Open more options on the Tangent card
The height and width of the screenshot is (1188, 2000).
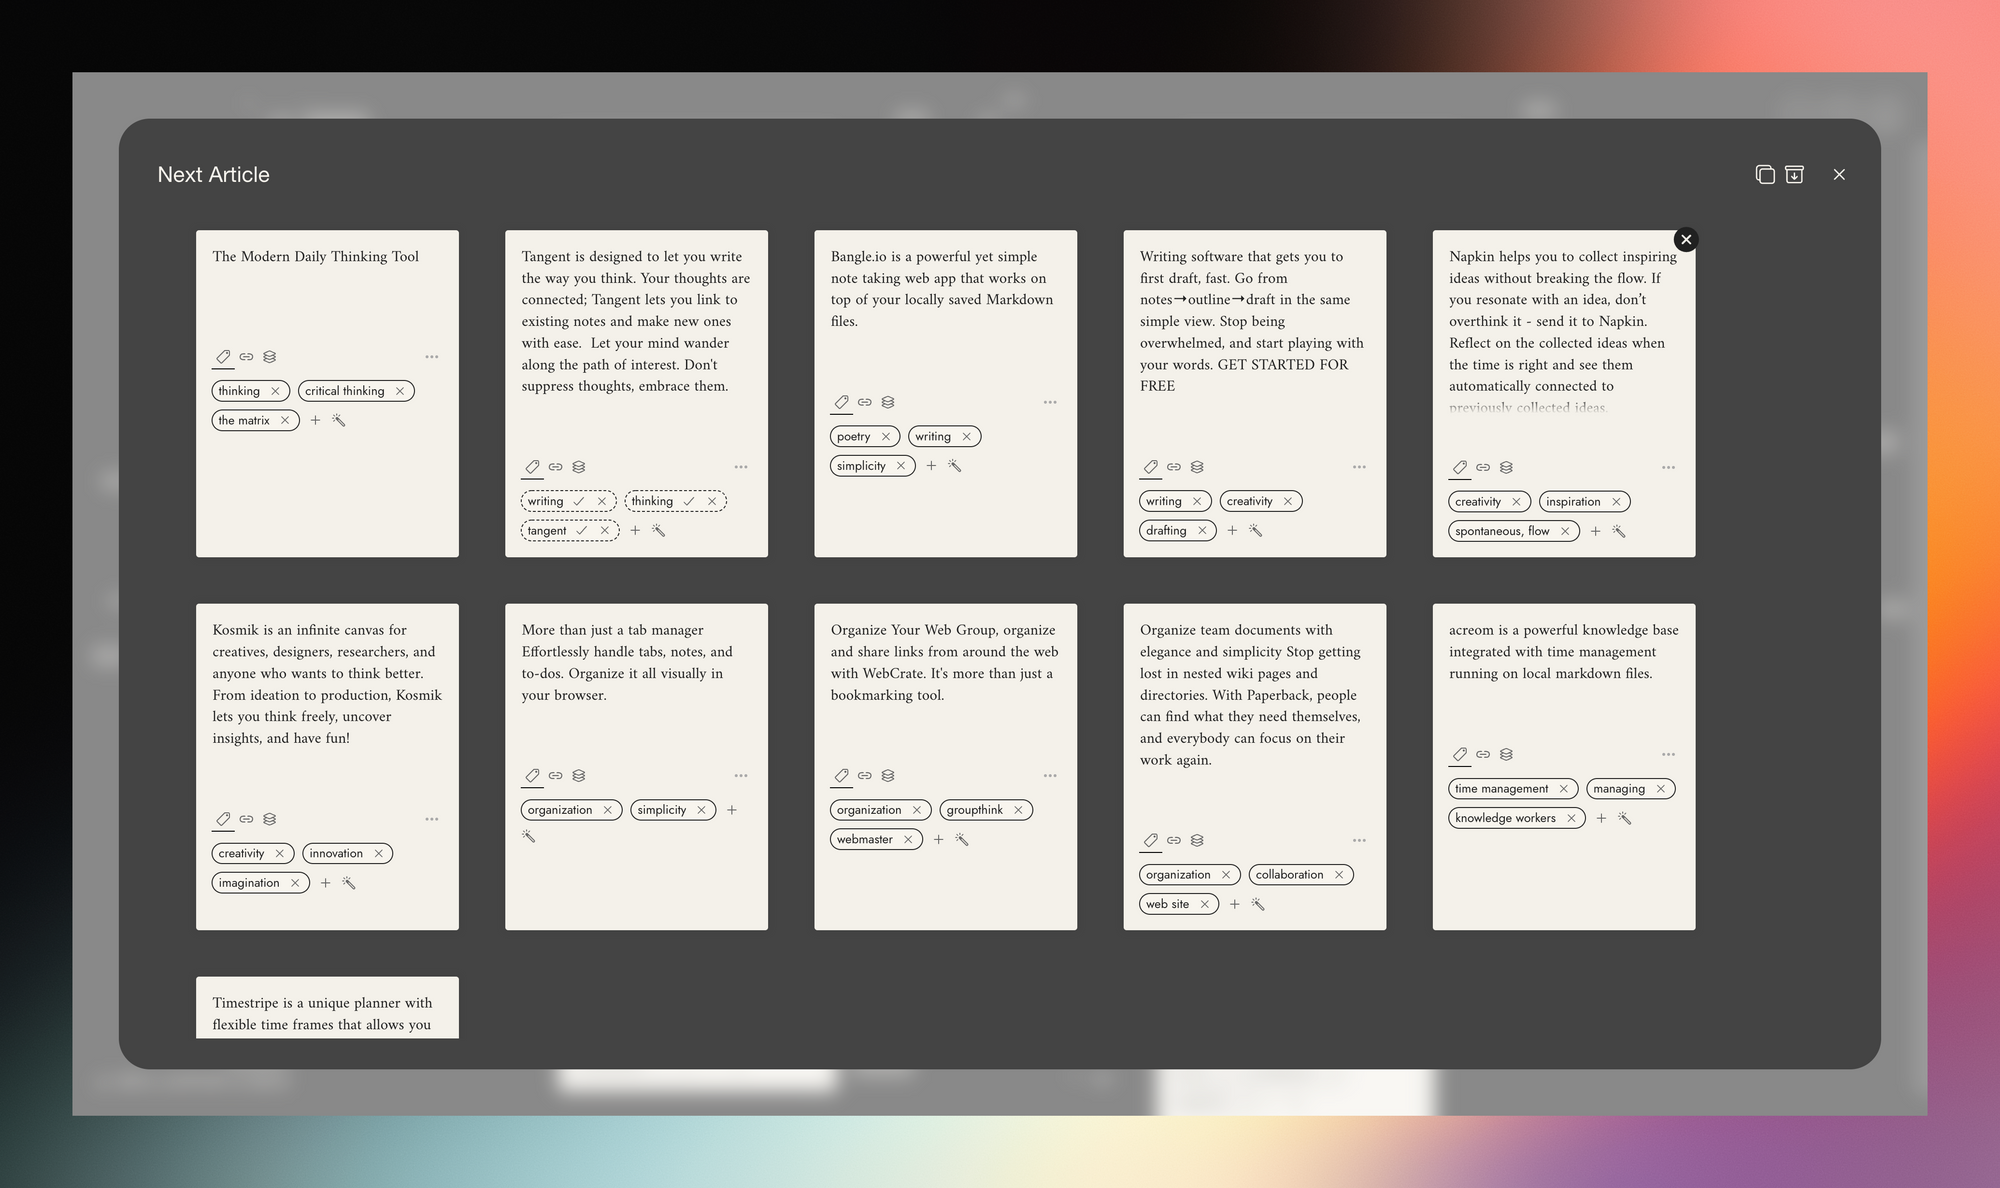click(x=741, y=467)
